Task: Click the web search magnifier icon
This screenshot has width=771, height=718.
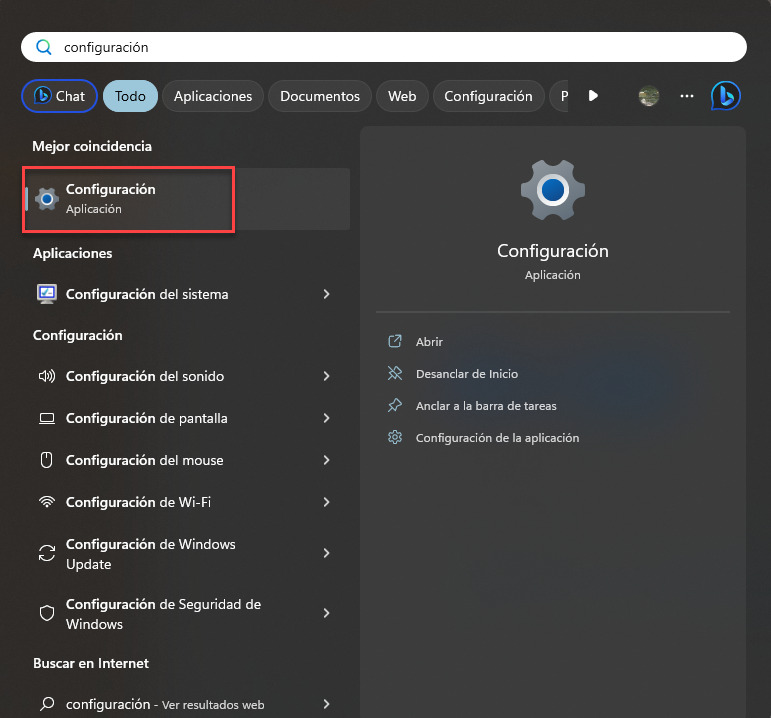Action: coord(47,704)
